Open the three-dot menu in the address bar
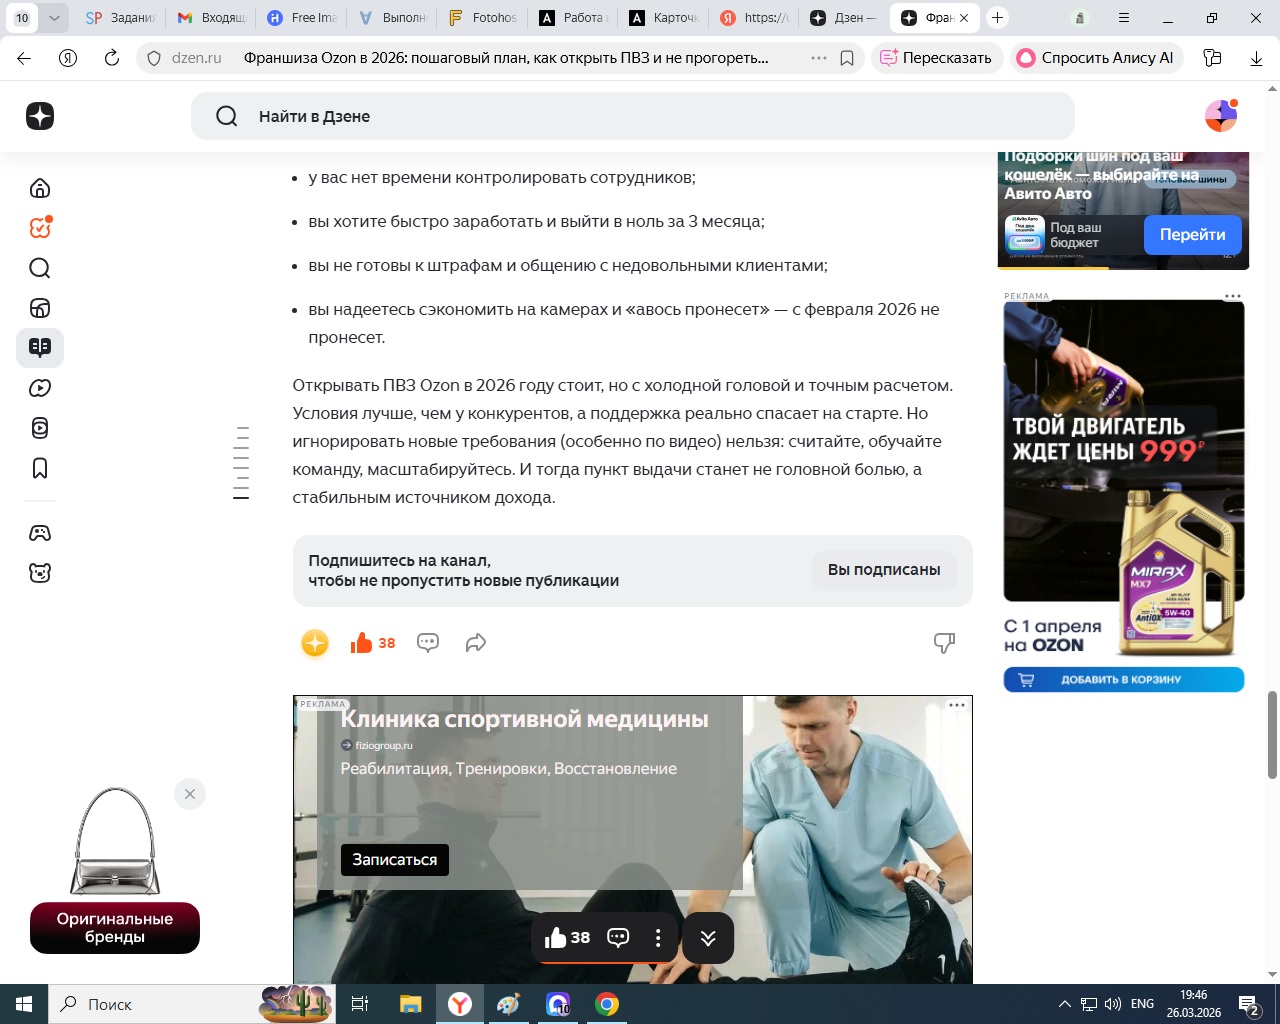 point(819,58)
